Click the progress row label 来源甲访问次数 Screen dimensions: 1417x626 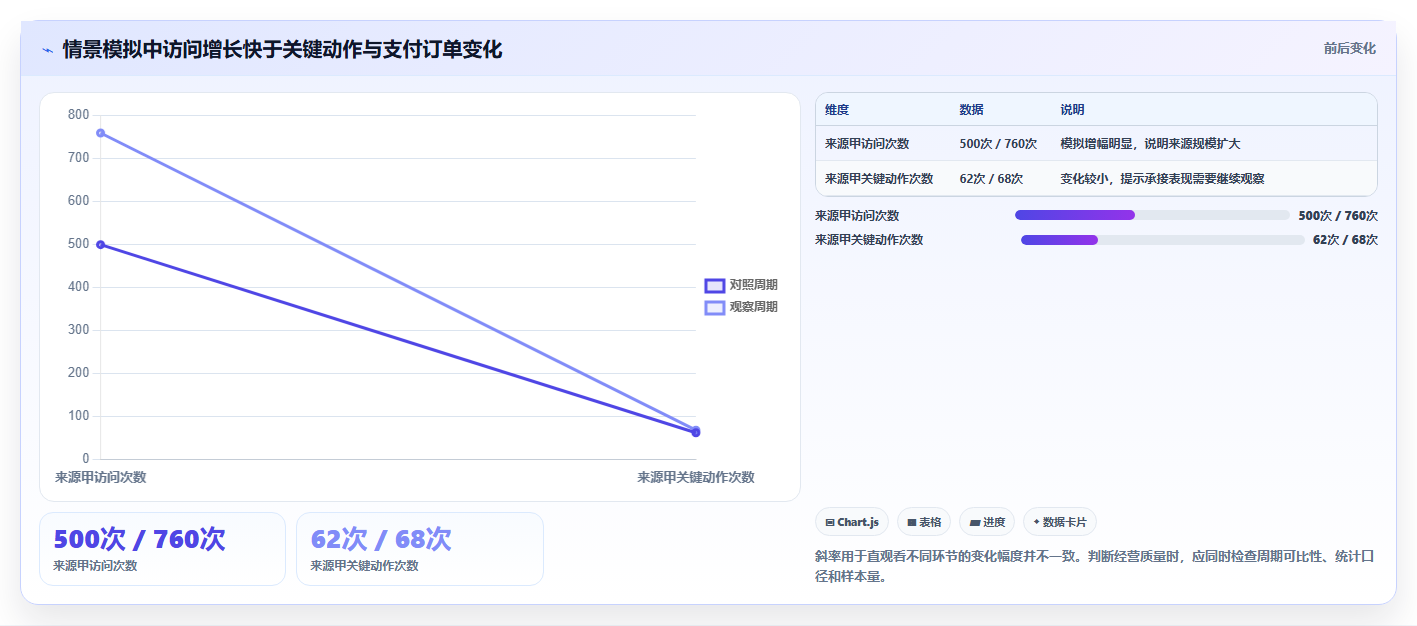[x=857, y=215]
